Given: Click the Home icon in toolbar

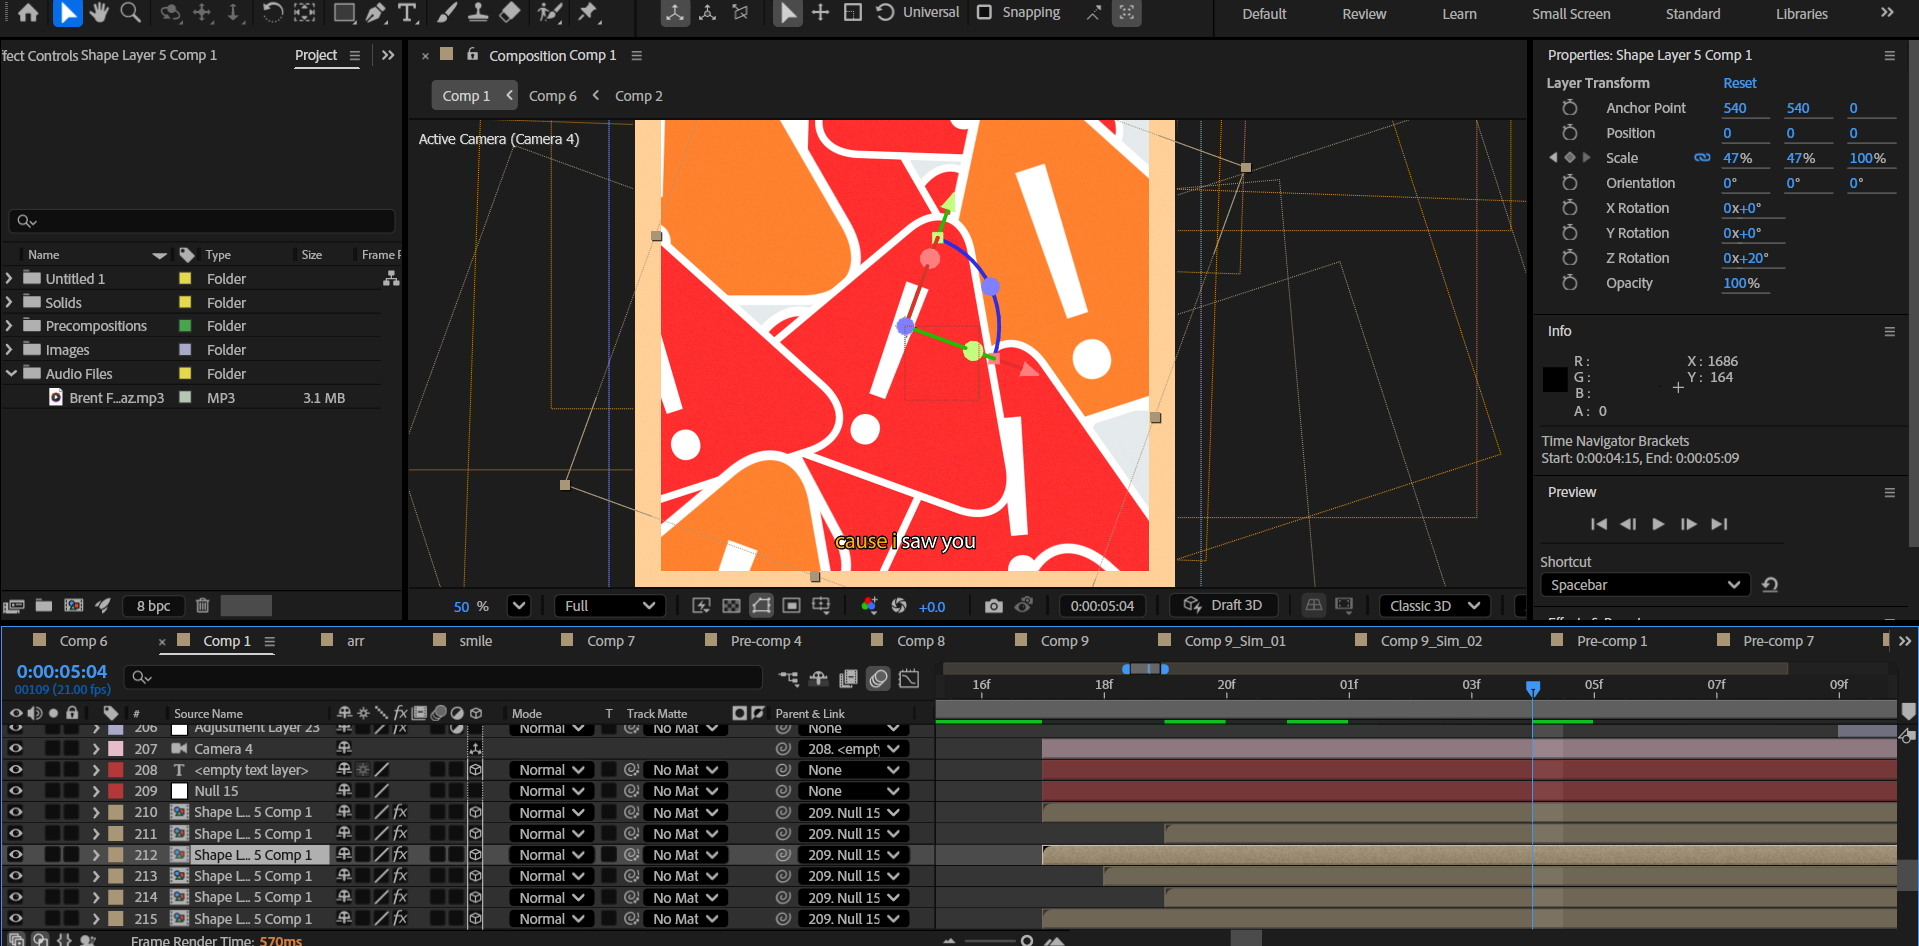Looking at the screenshot, I should pos(28,13).
